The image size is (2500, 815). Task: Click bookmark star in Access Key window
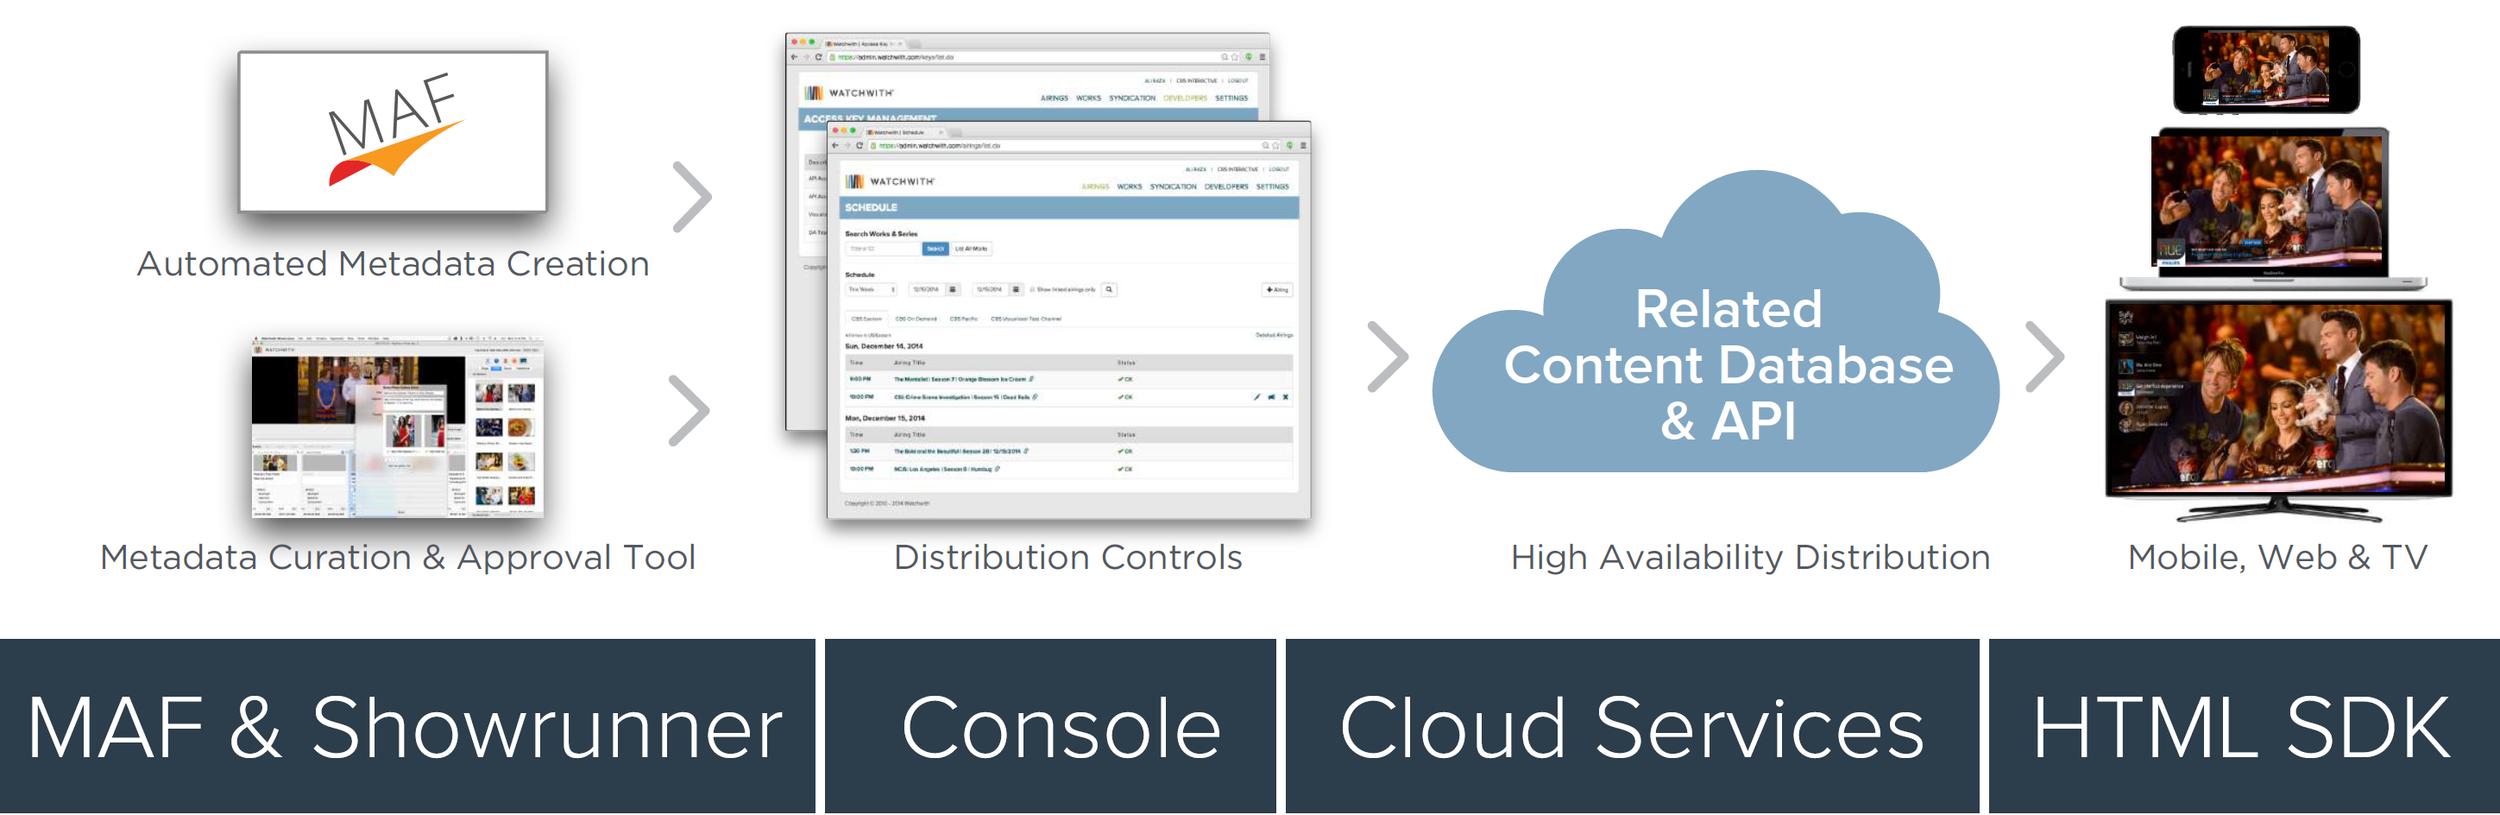[x=1235, y=57]
